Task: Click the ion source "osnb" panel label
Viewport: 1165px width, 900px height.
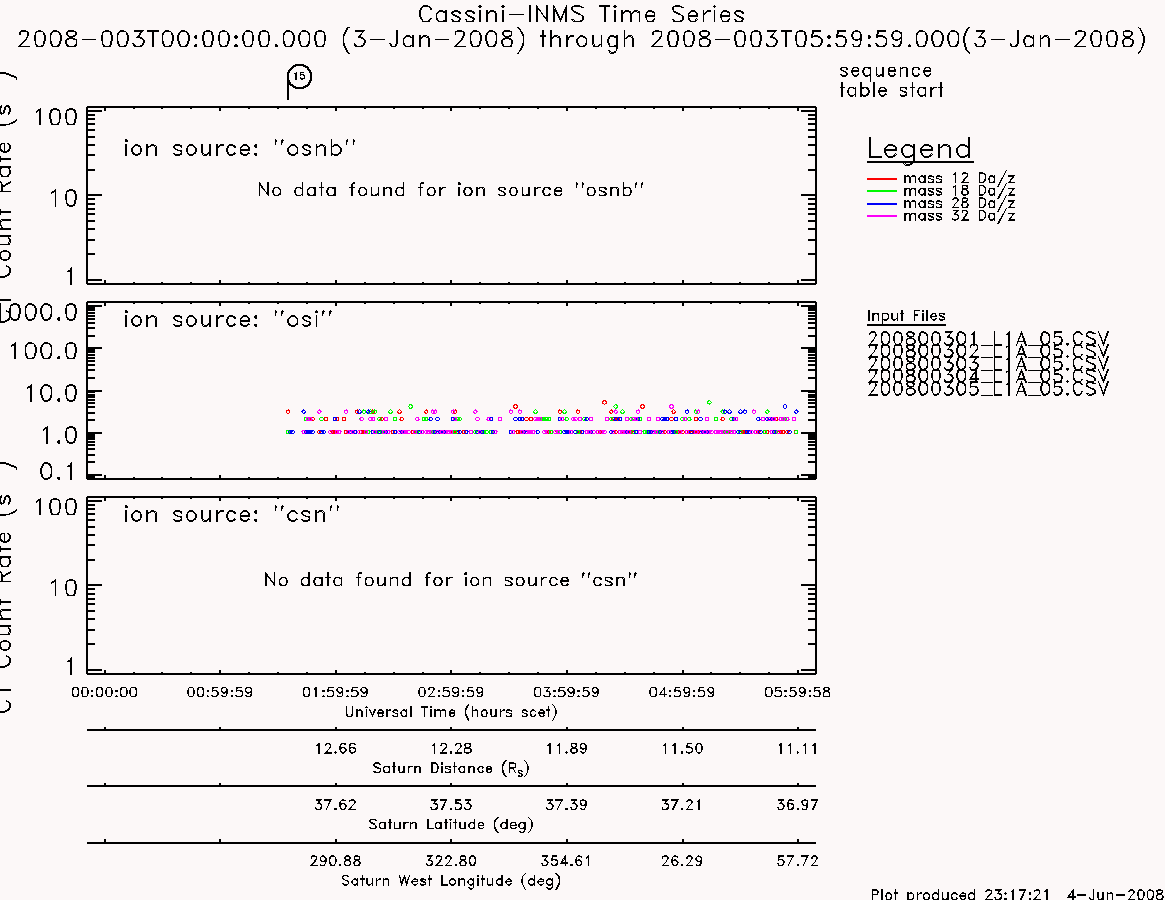Action: [x=239, y=149]
